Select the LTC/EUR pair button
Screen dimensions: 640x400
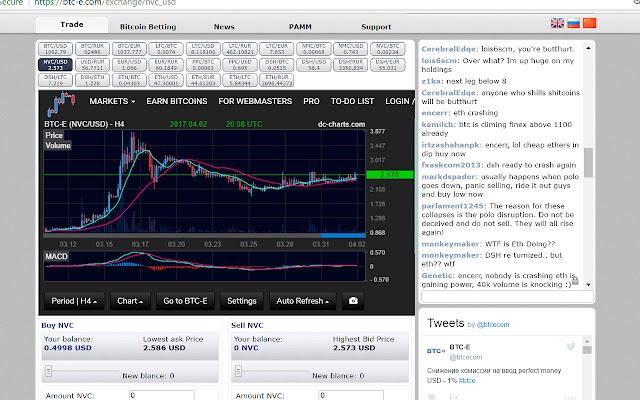tap(277, 49)
